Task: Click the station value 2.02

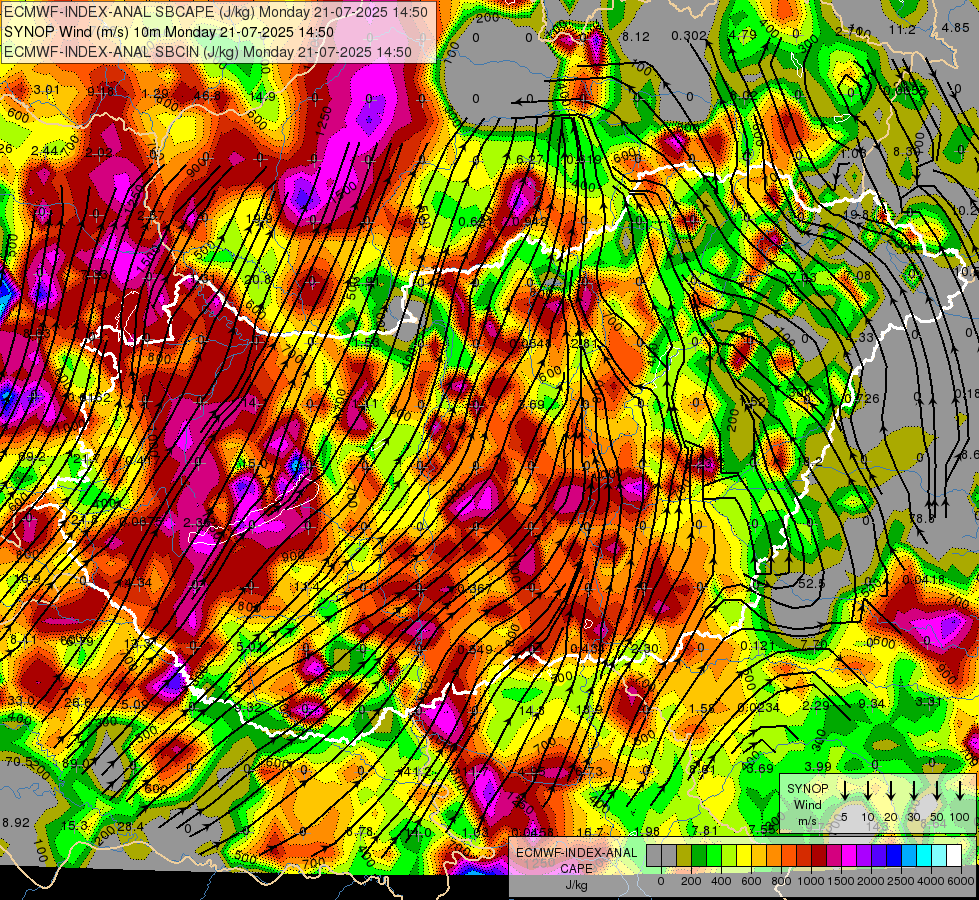Action: [x=99, y=153]
